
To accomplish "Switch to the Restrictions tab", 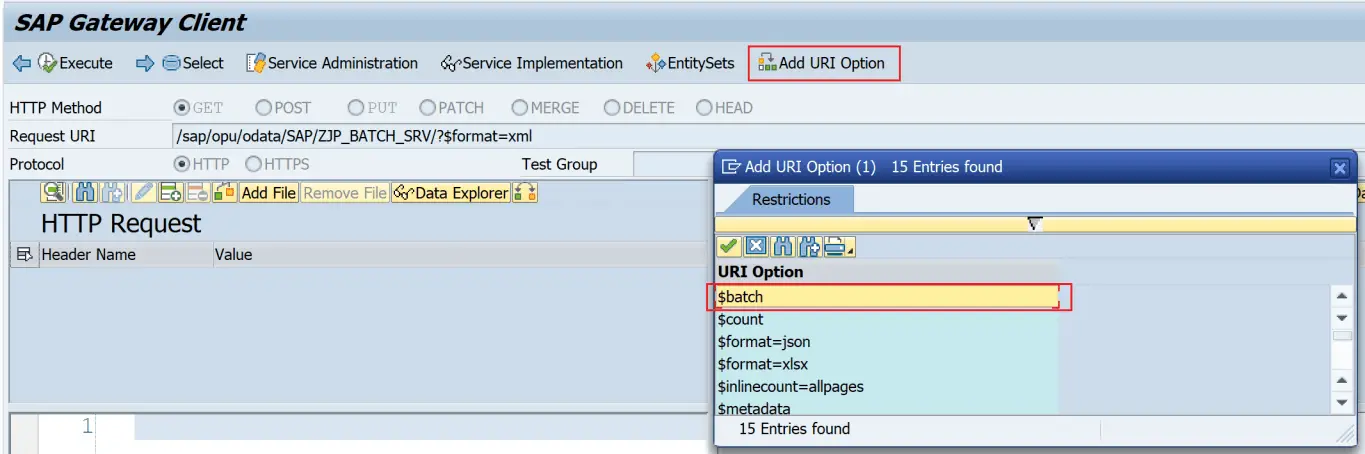I will click(790, 199).
